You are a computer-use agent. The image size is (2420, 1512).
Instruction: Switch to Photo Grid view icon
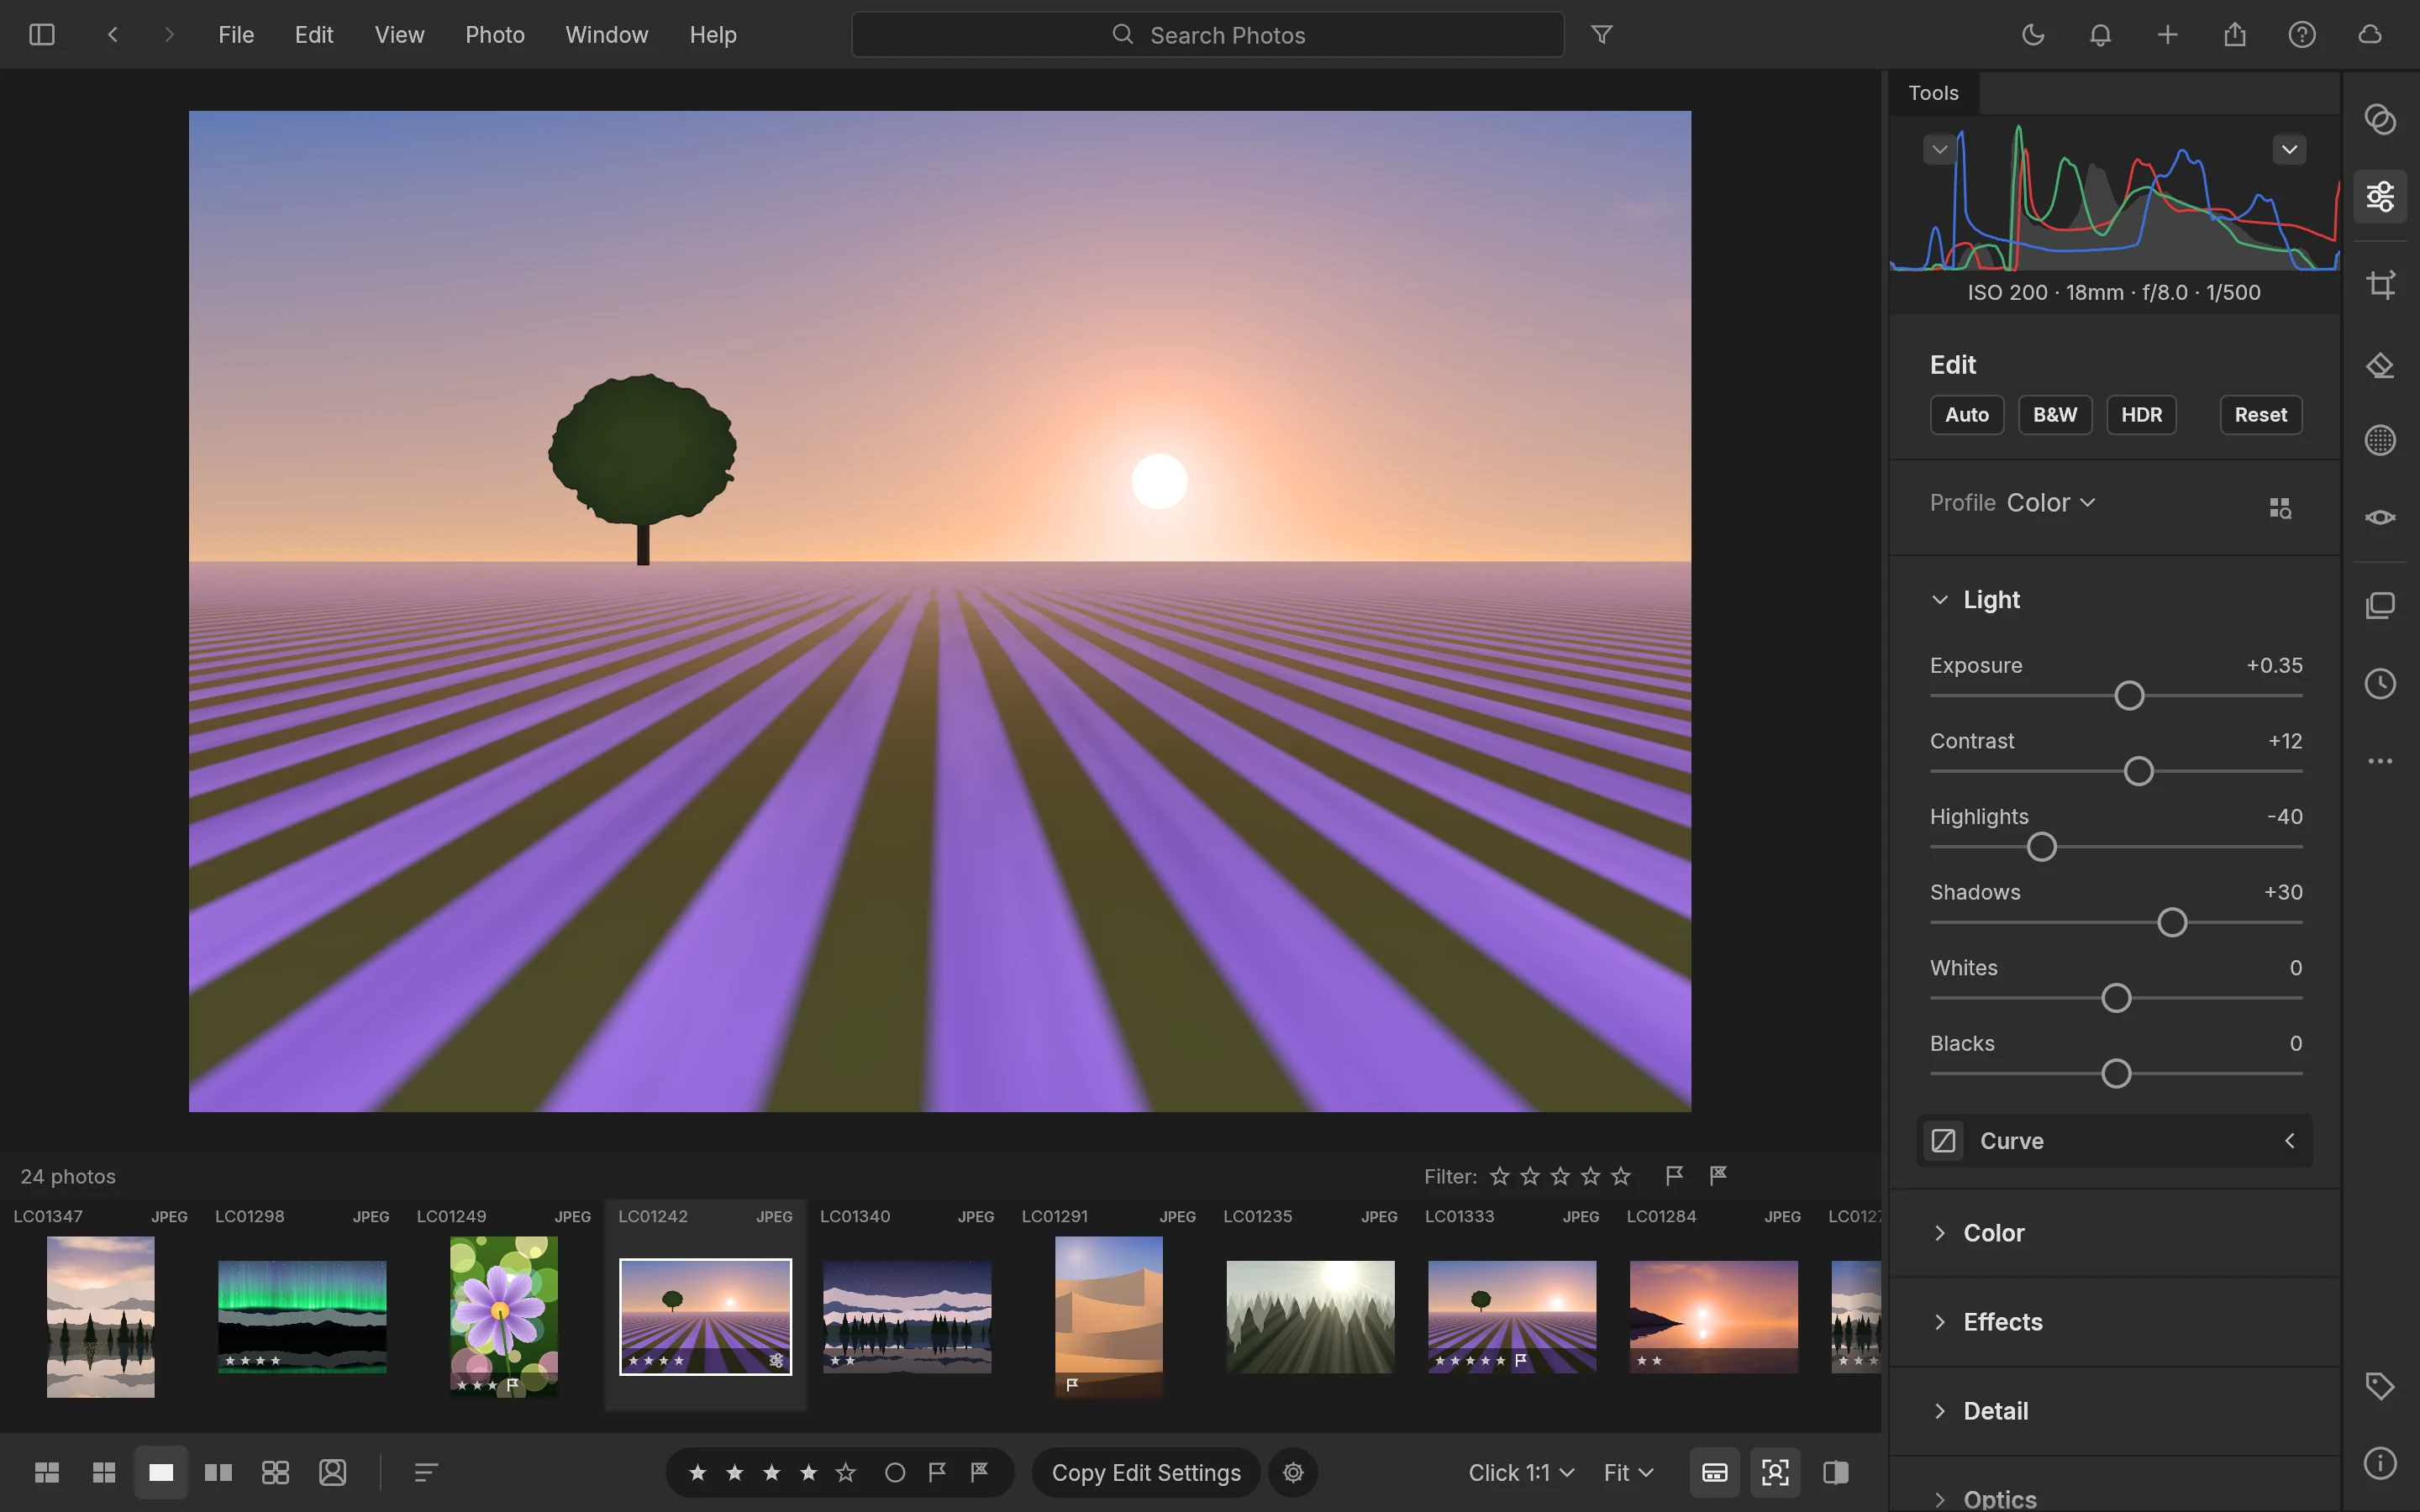coord(47,1472)
